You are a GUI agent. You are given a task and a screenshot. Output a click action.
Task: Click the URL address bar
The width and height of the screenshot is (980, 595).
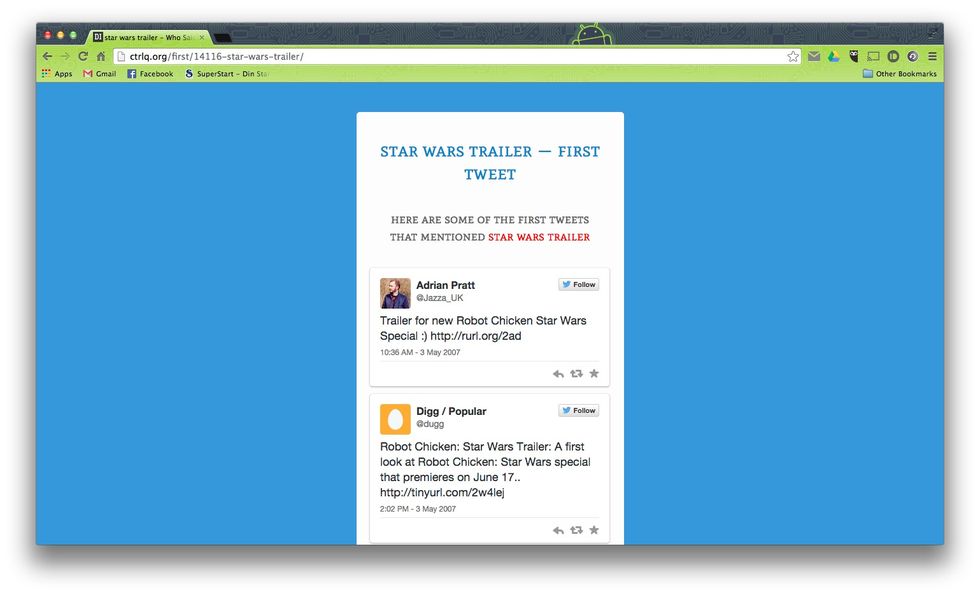coord(450,56)
